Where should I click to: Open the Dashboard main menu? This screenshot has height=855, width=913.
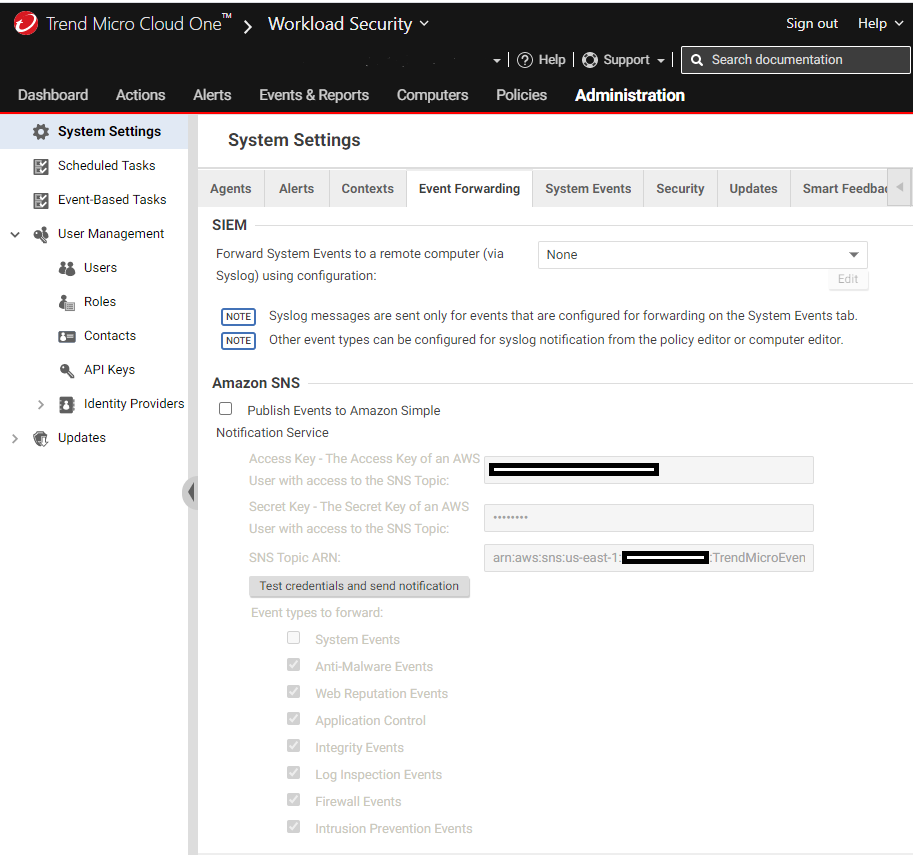coord(53,95)
